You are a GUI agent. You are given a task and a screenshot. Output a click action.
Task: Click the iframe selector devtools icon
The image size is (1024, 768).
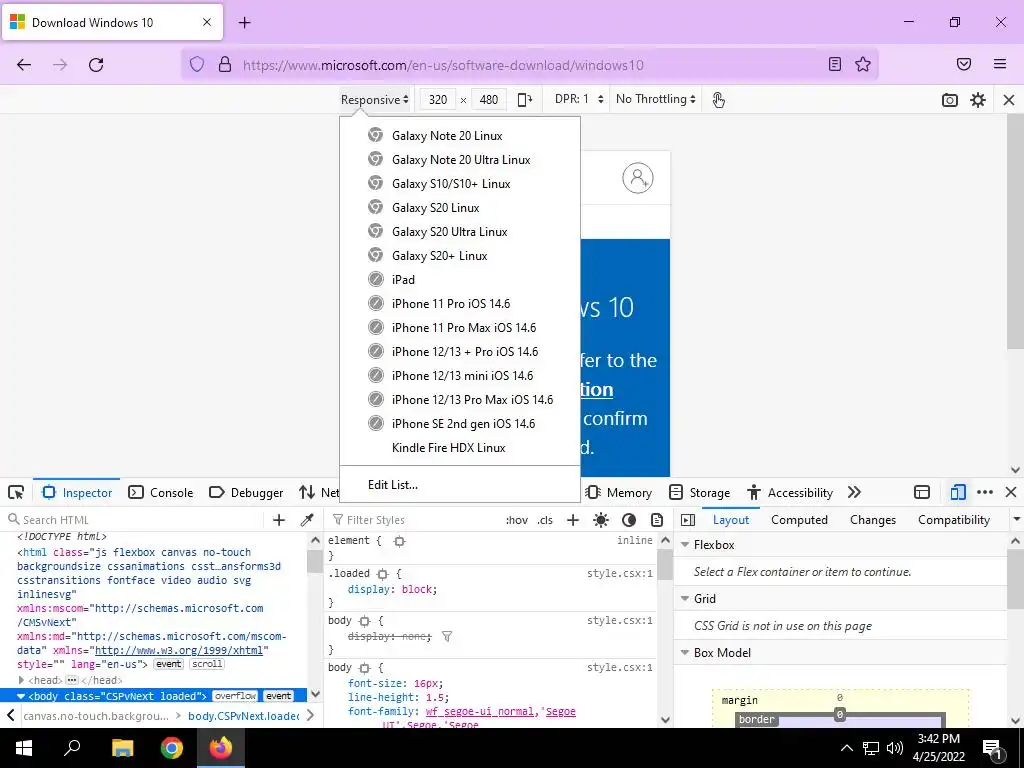921,492
